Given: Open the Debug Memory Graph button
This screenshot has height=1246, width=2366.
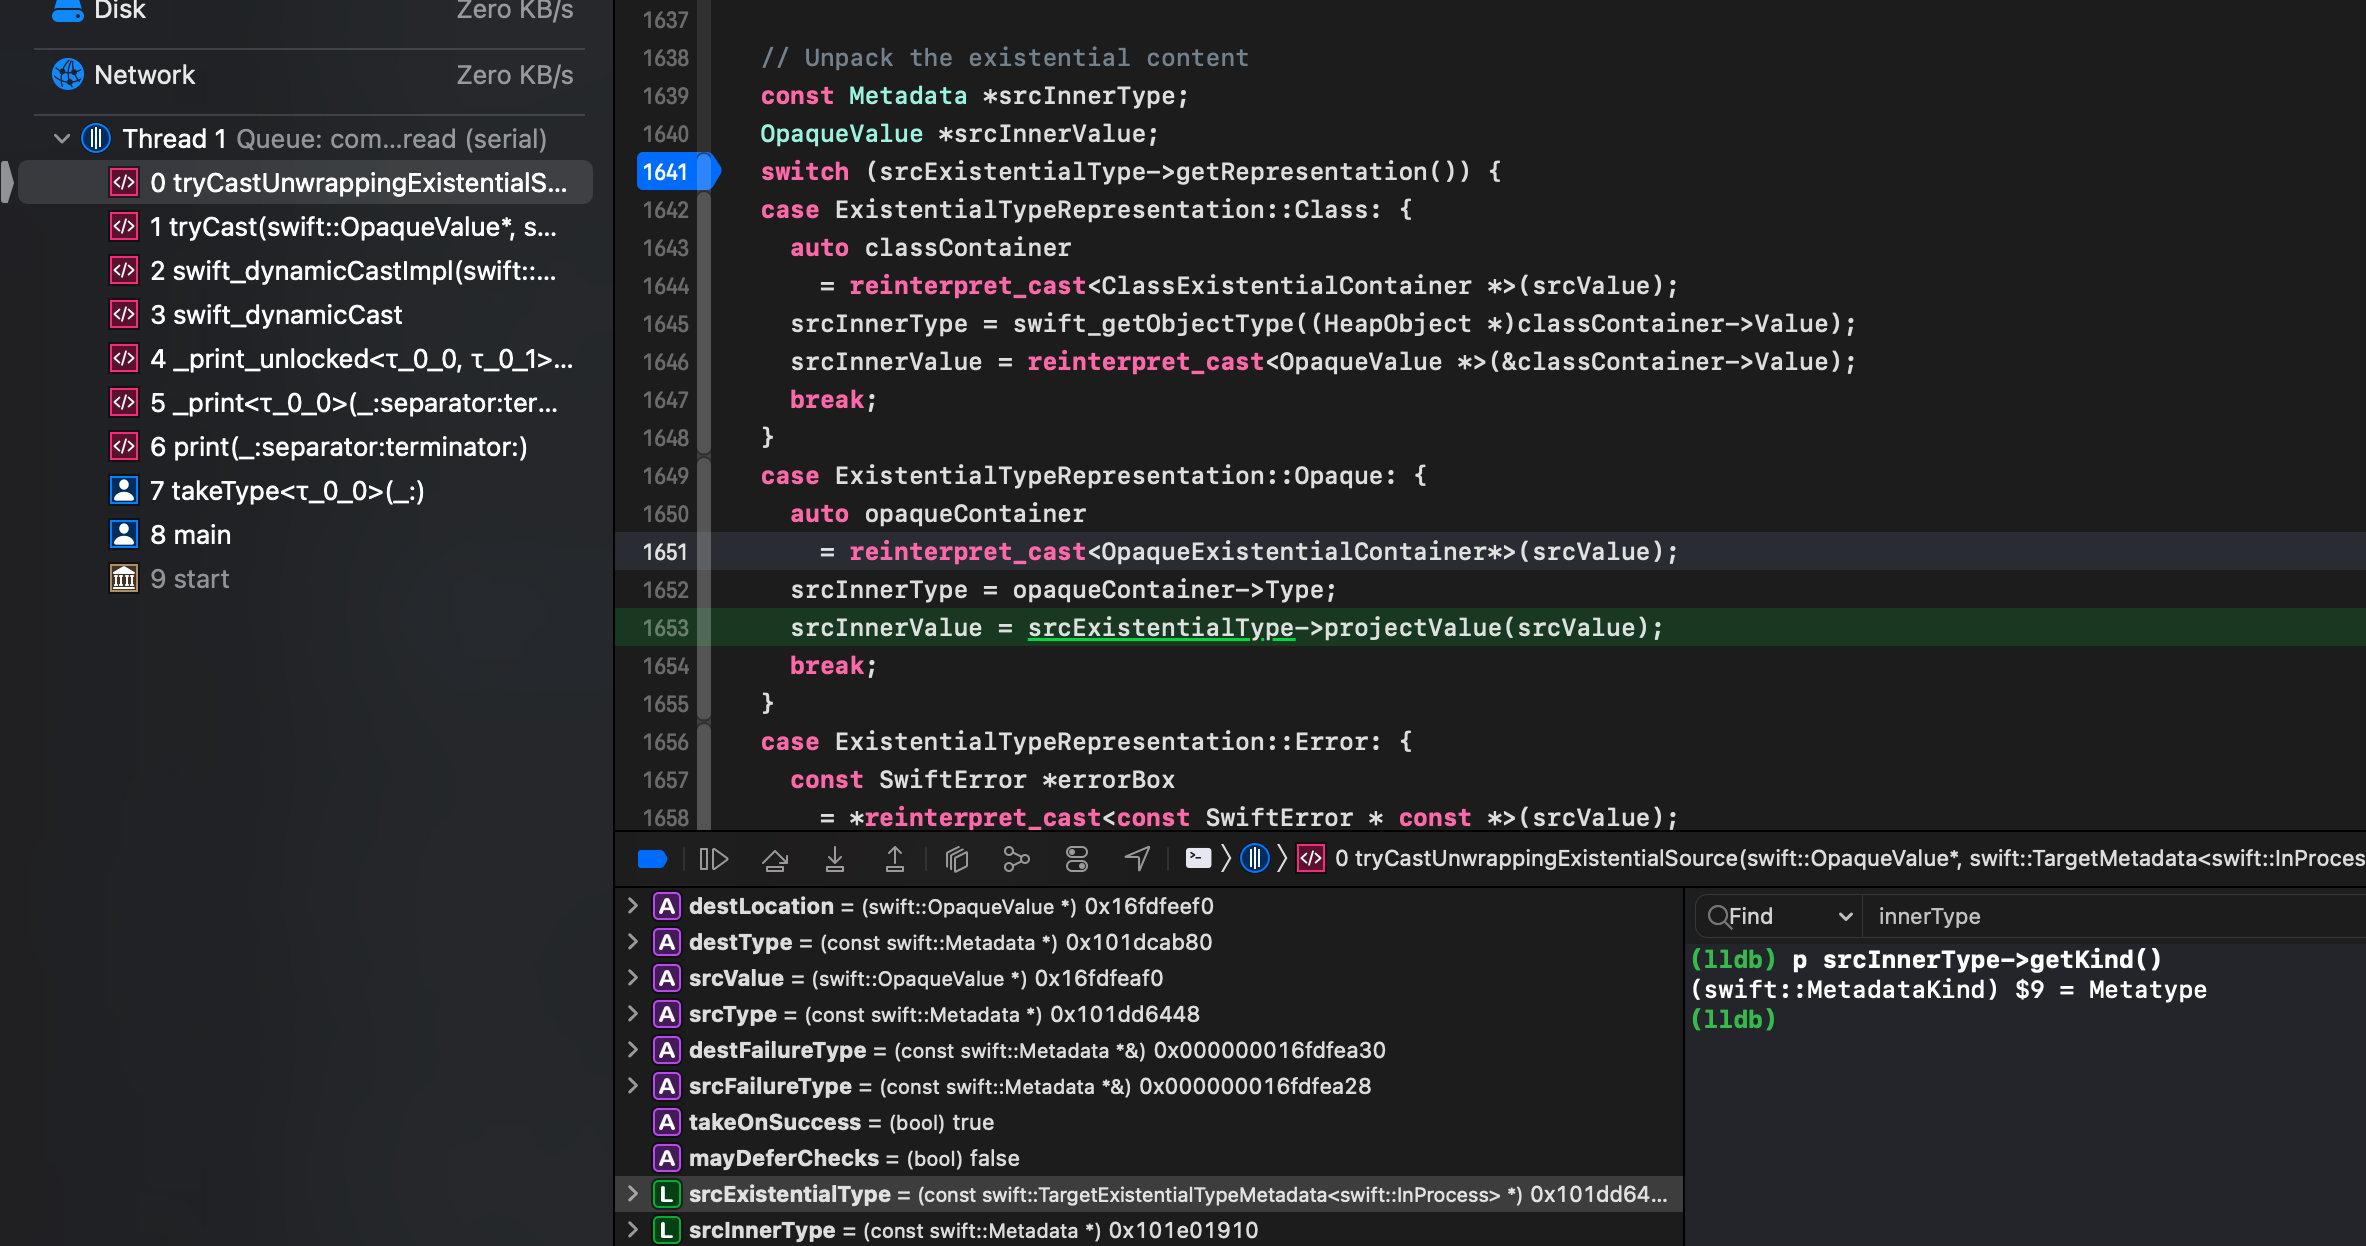Looking at the screenshot, I should pos(1016,859).
